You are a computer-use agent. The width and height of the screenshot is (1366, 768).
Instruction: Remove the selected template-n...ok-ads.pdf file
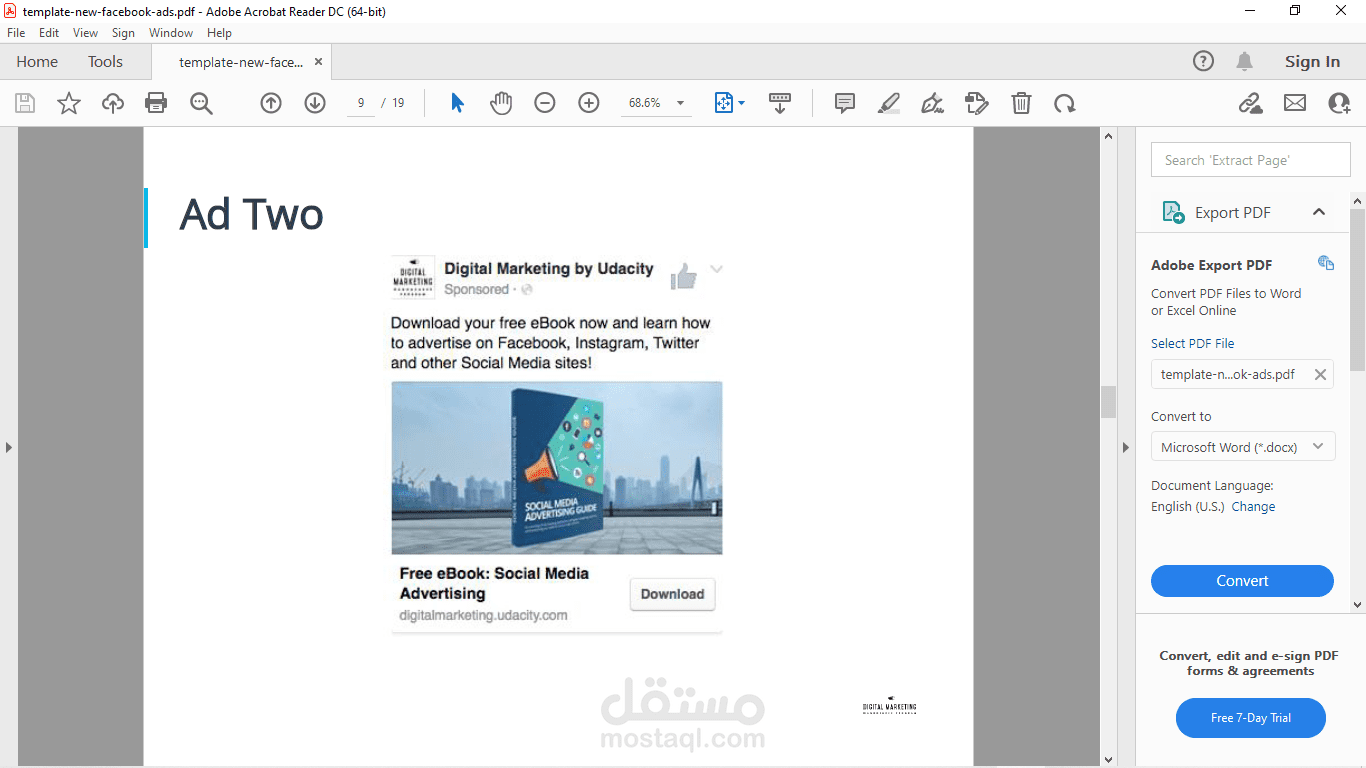point(1320,374)
